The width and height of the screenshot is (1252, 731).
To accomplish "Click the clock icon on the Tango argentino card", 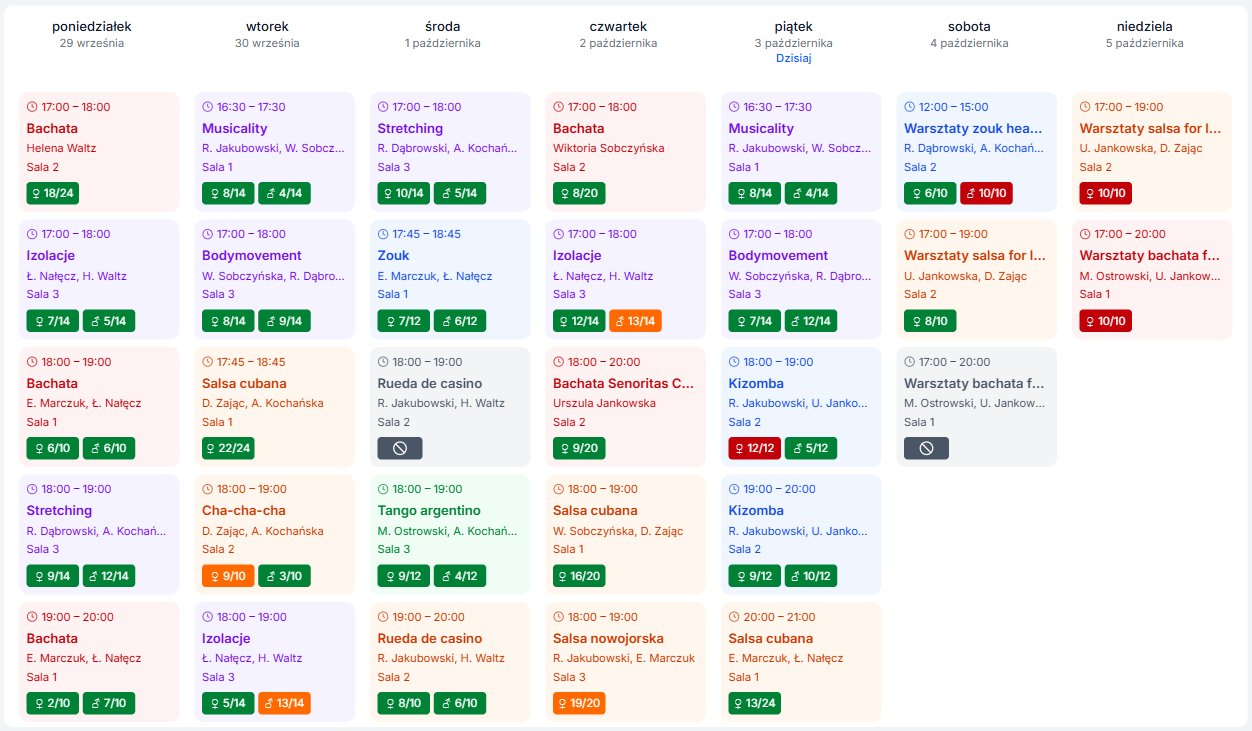I will click(x=383, y=490).
